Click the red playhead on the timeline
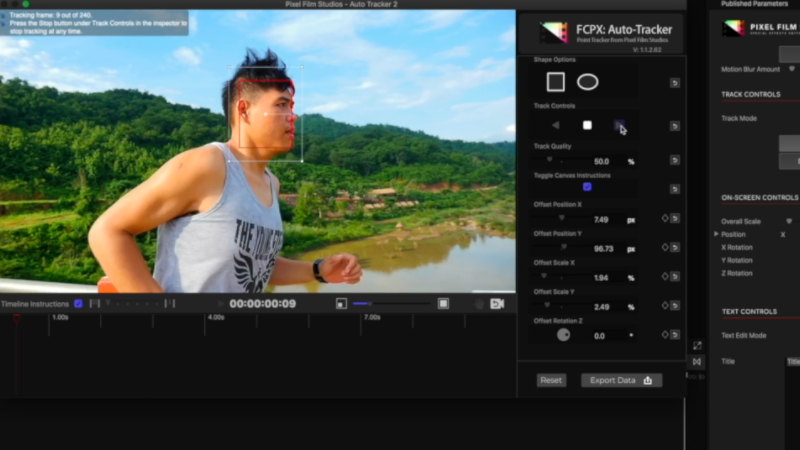The width and height of the screenshot is (800, 450). click(16, 318)
